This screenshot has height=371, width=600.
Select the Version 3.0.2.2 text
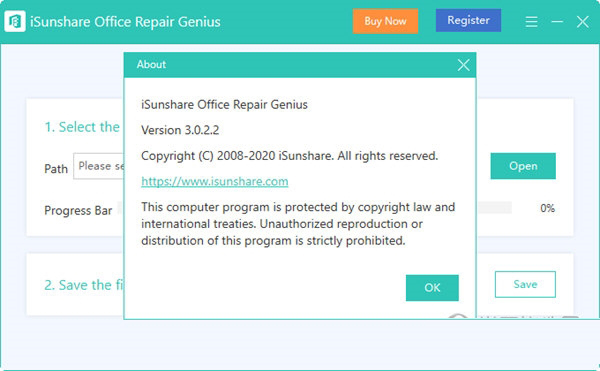[180, 130]
